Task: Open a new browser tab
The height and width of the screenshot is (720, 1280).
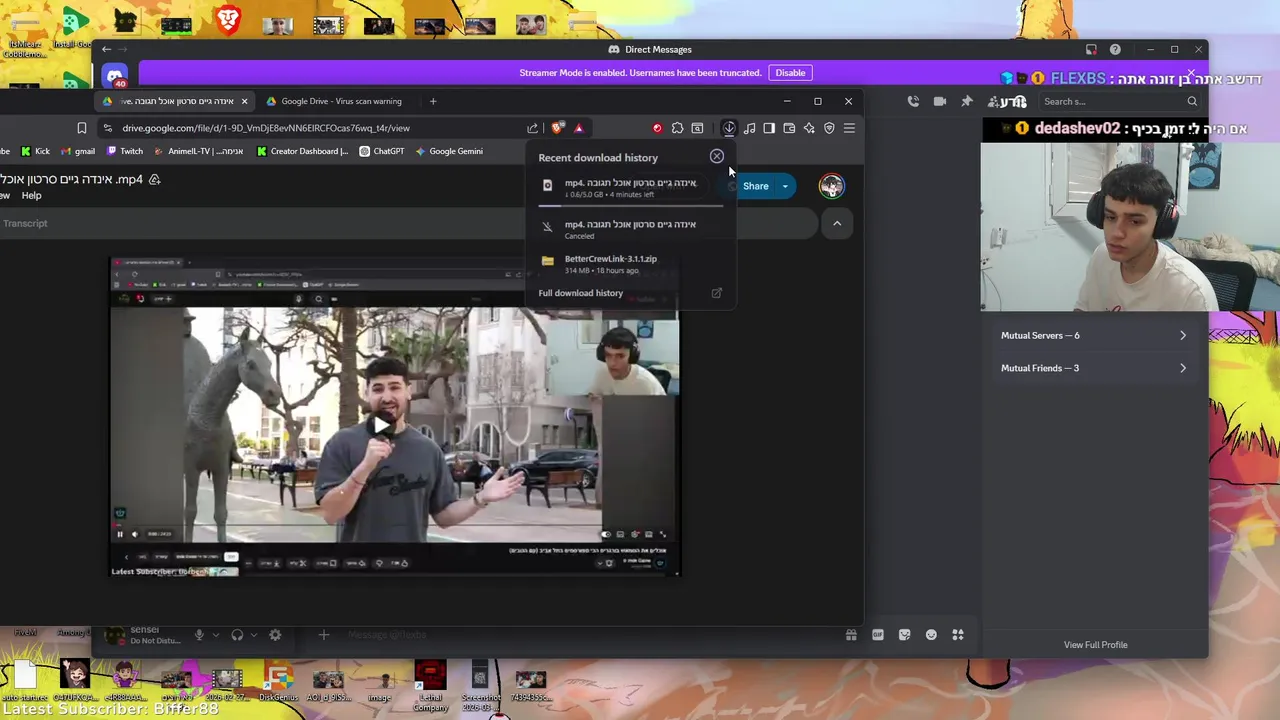Action: click(x=433, y=101)
